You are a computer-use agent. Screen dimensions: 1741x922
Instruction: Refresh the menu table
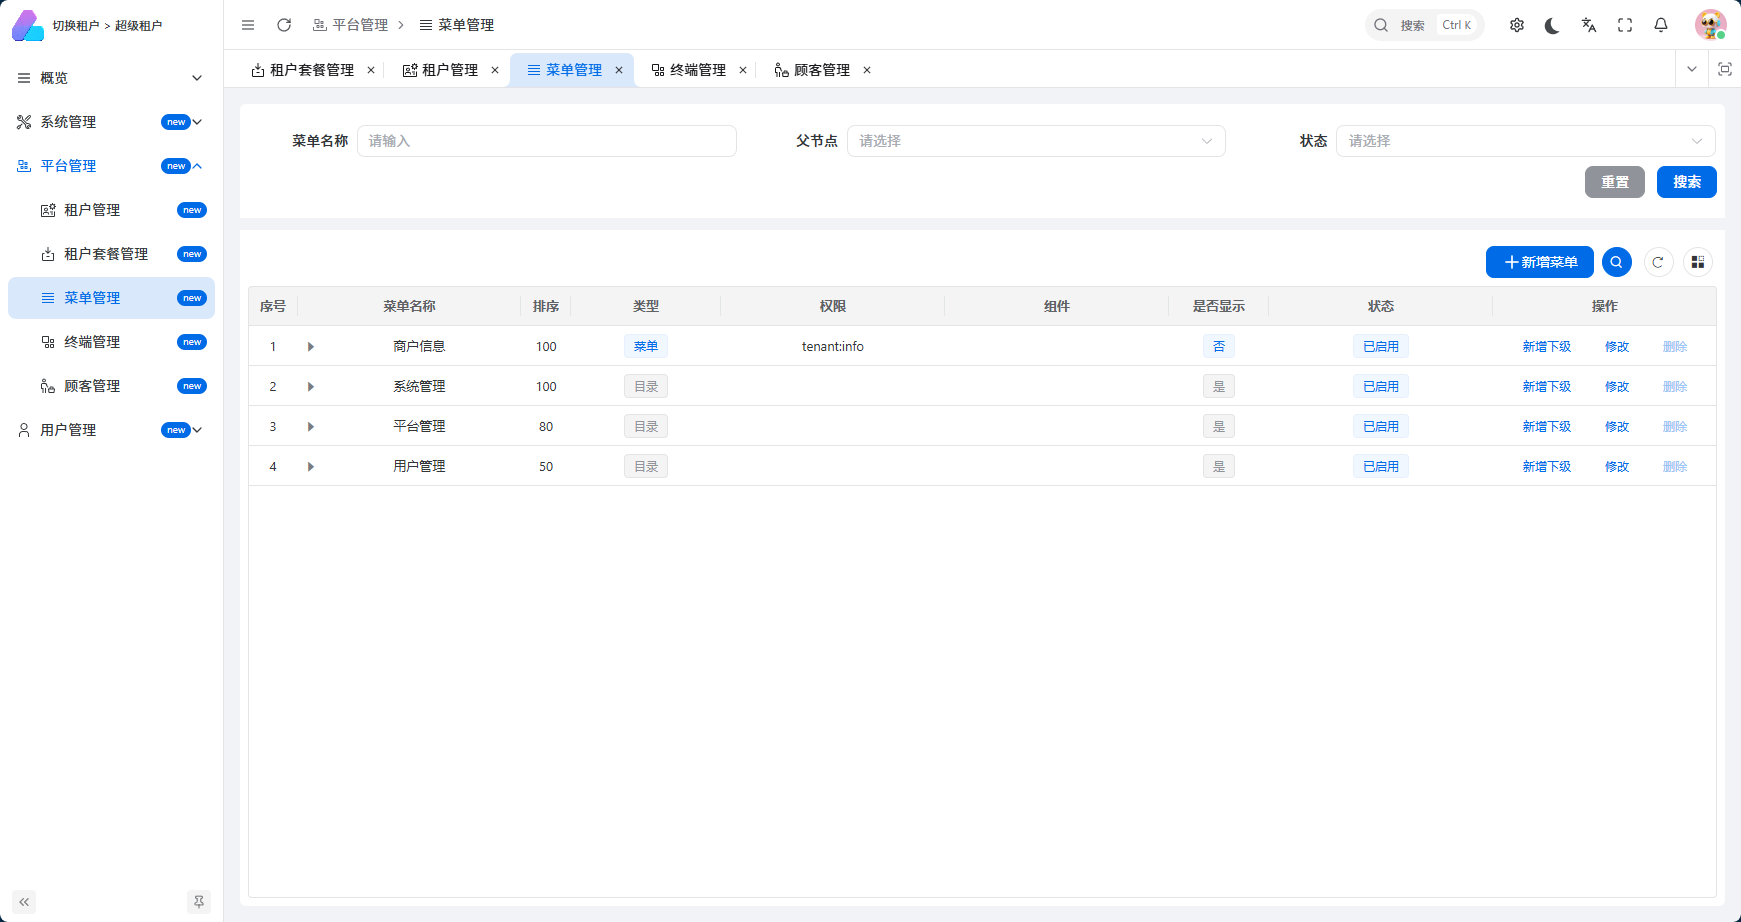(1658, 262)
